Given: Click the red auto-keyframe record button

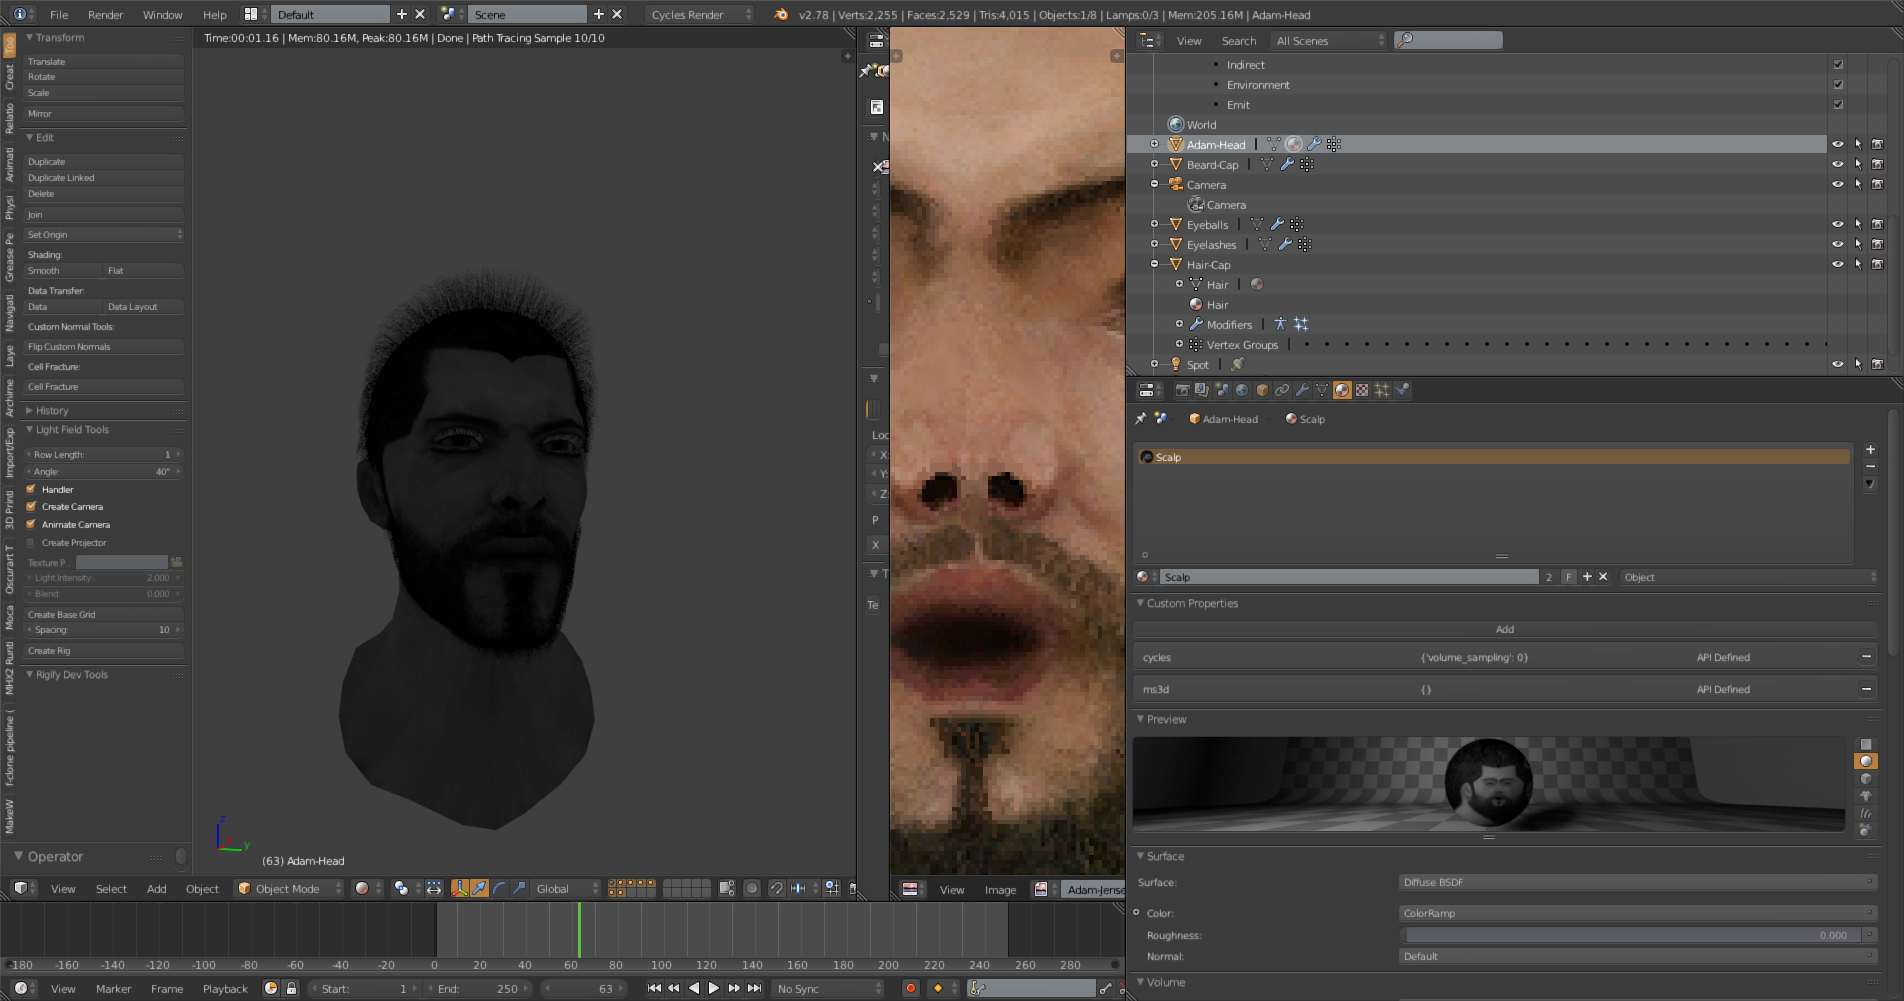Looking at the screenshot, I should 910,988.
